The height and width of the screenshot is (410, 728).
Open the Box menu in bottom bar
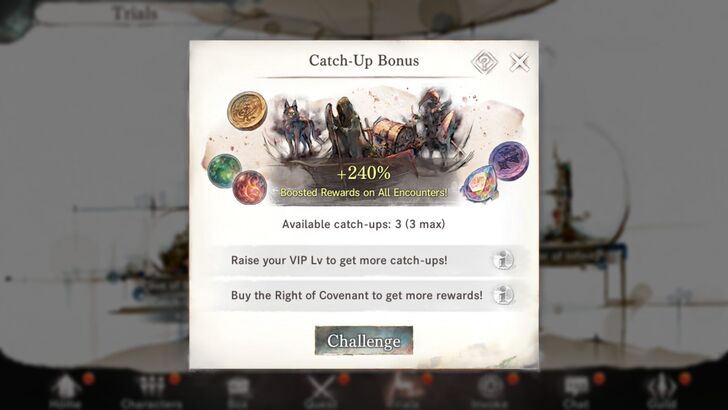pyautogui.click(x=238, y=391)
